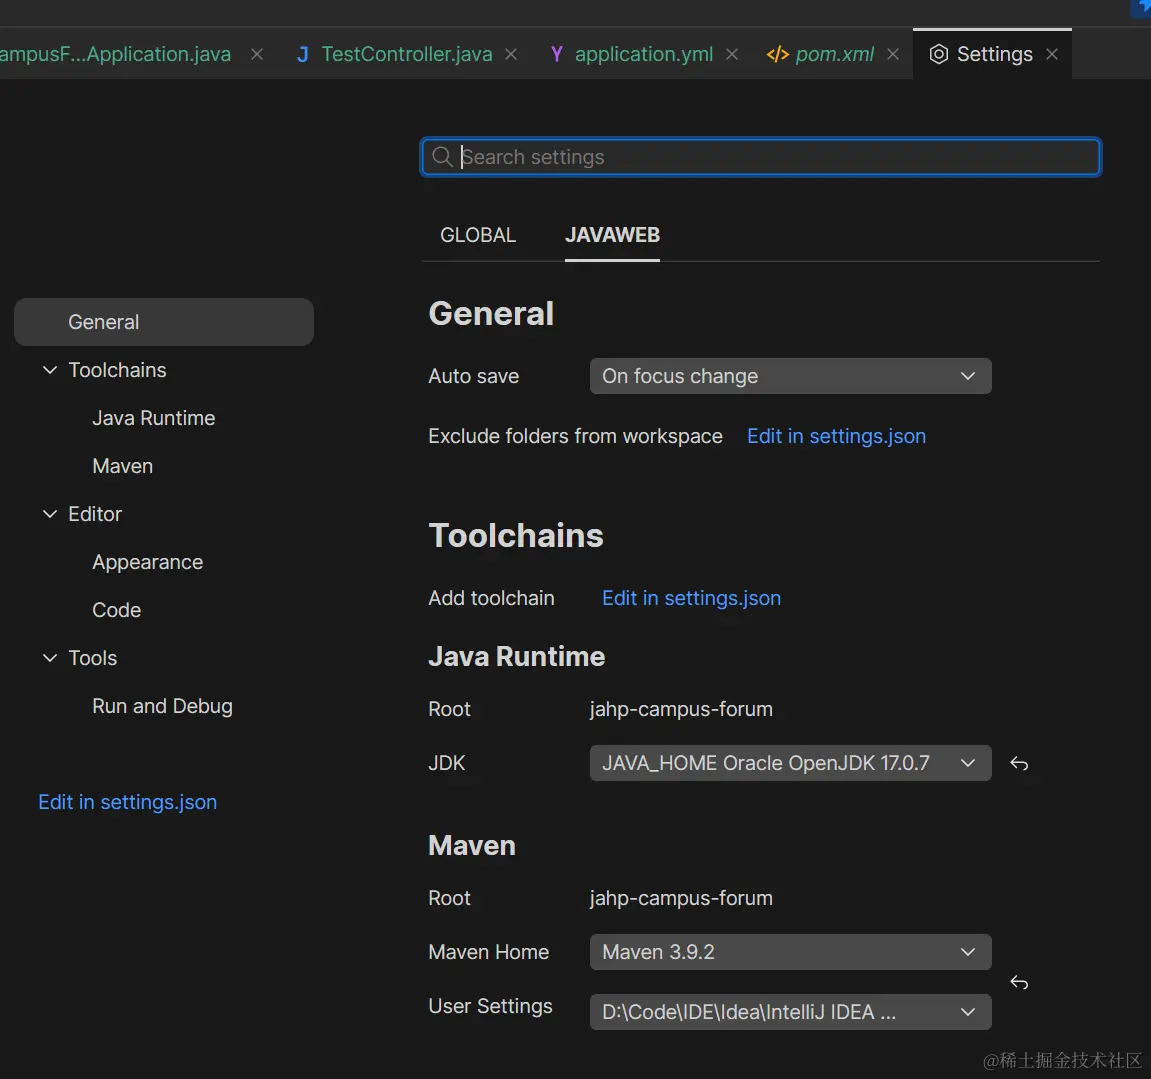This screenshot has width=1151, height=1079.
Task: Select Java Runtime in the sidebar
Action: click(153, 418)
